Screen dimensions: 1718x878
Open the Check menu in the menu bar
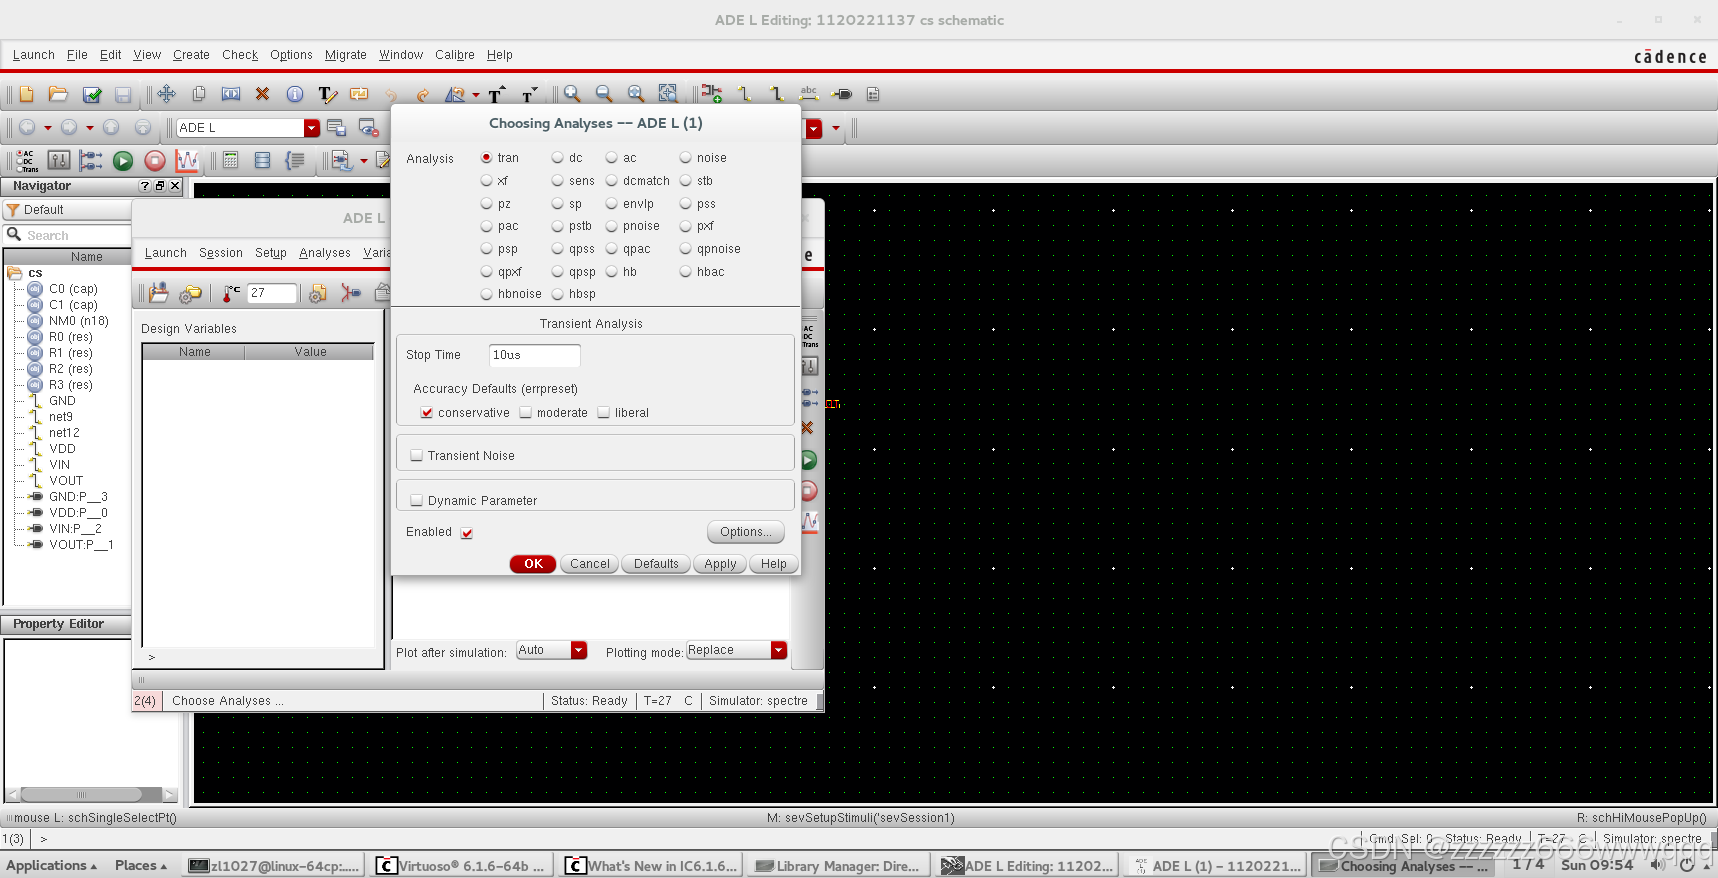point(240,55)
